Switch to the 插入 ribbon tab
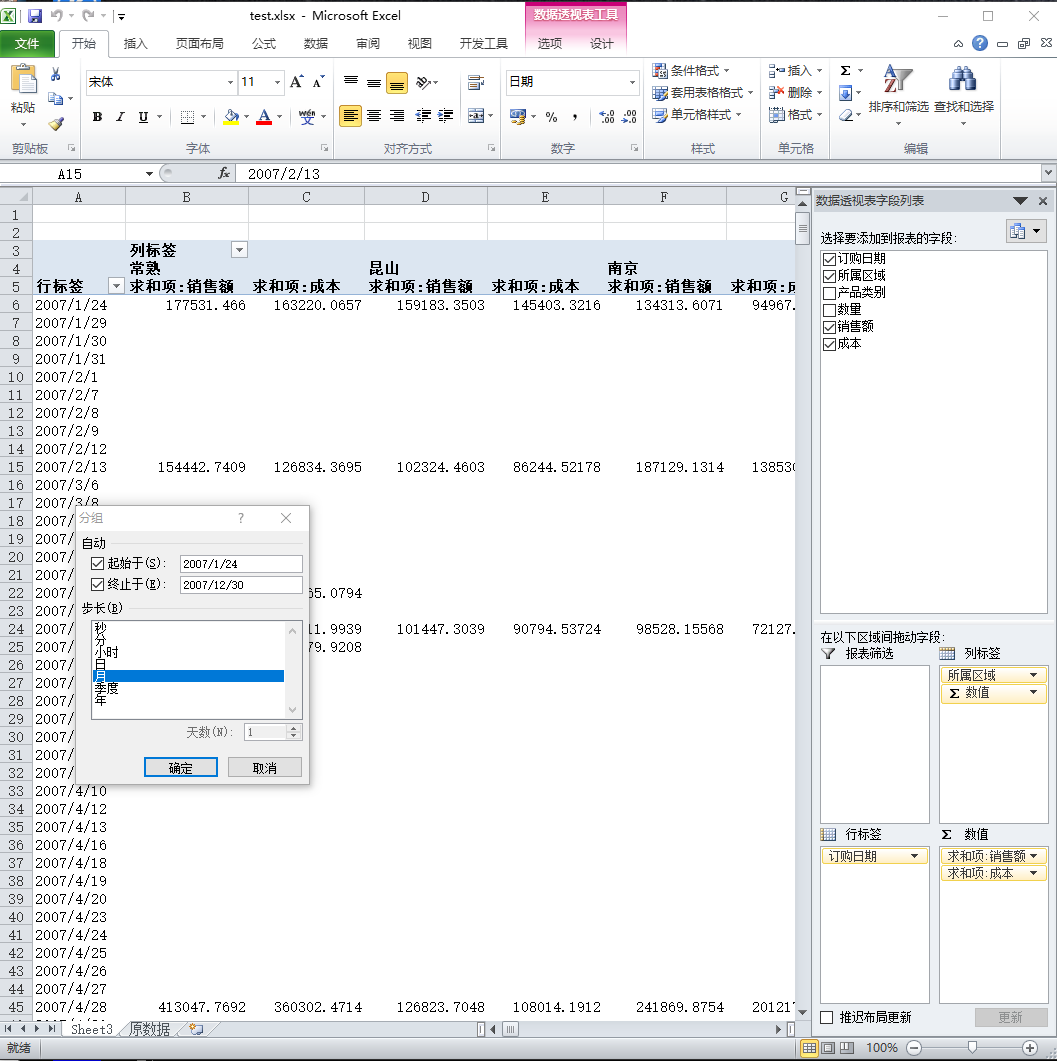Viewport: 1057px width, 1061px height. click(x=135, y=44)
